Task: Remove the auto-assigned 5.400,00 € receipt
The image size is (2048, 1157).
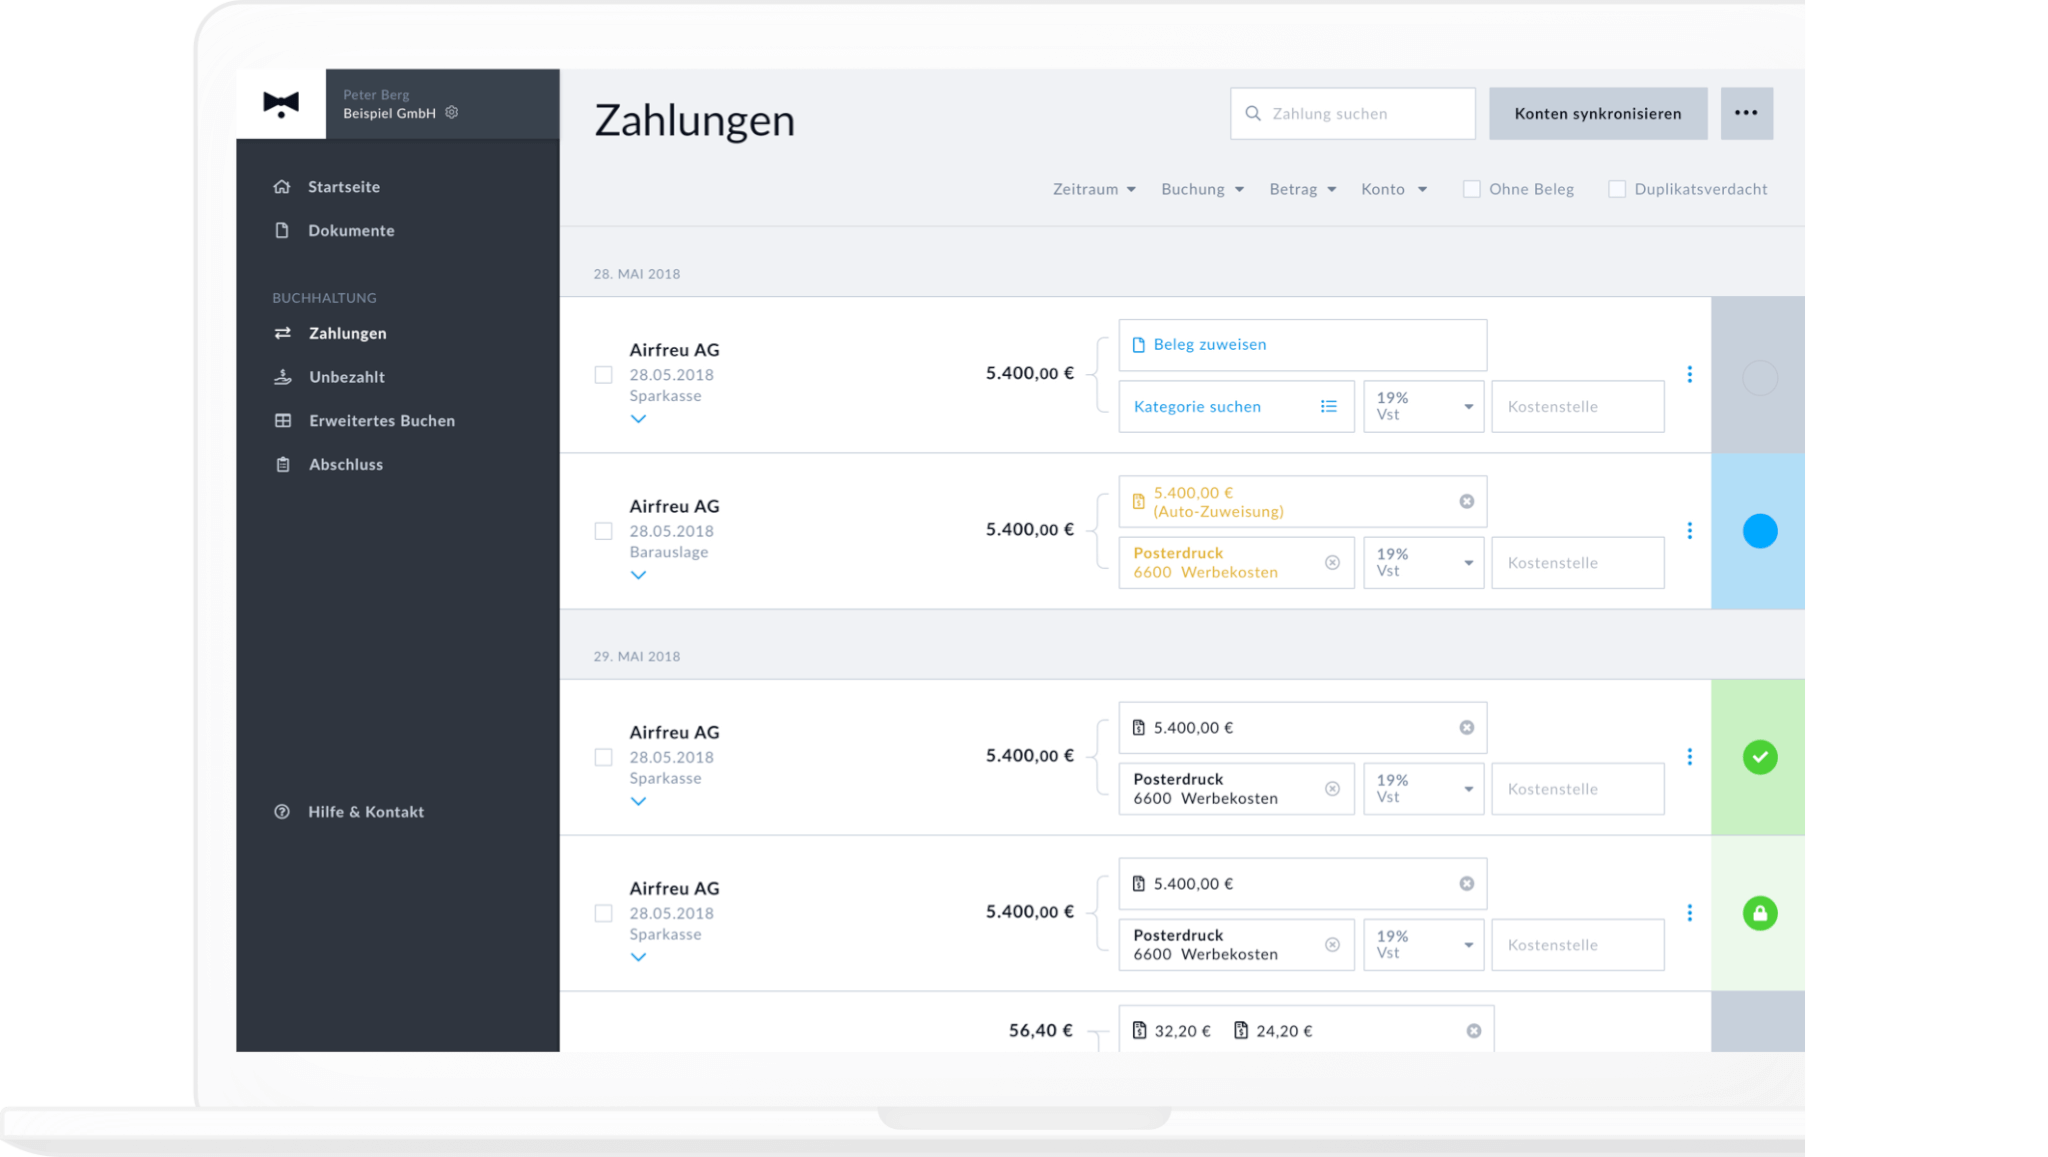Action: 1466,502
